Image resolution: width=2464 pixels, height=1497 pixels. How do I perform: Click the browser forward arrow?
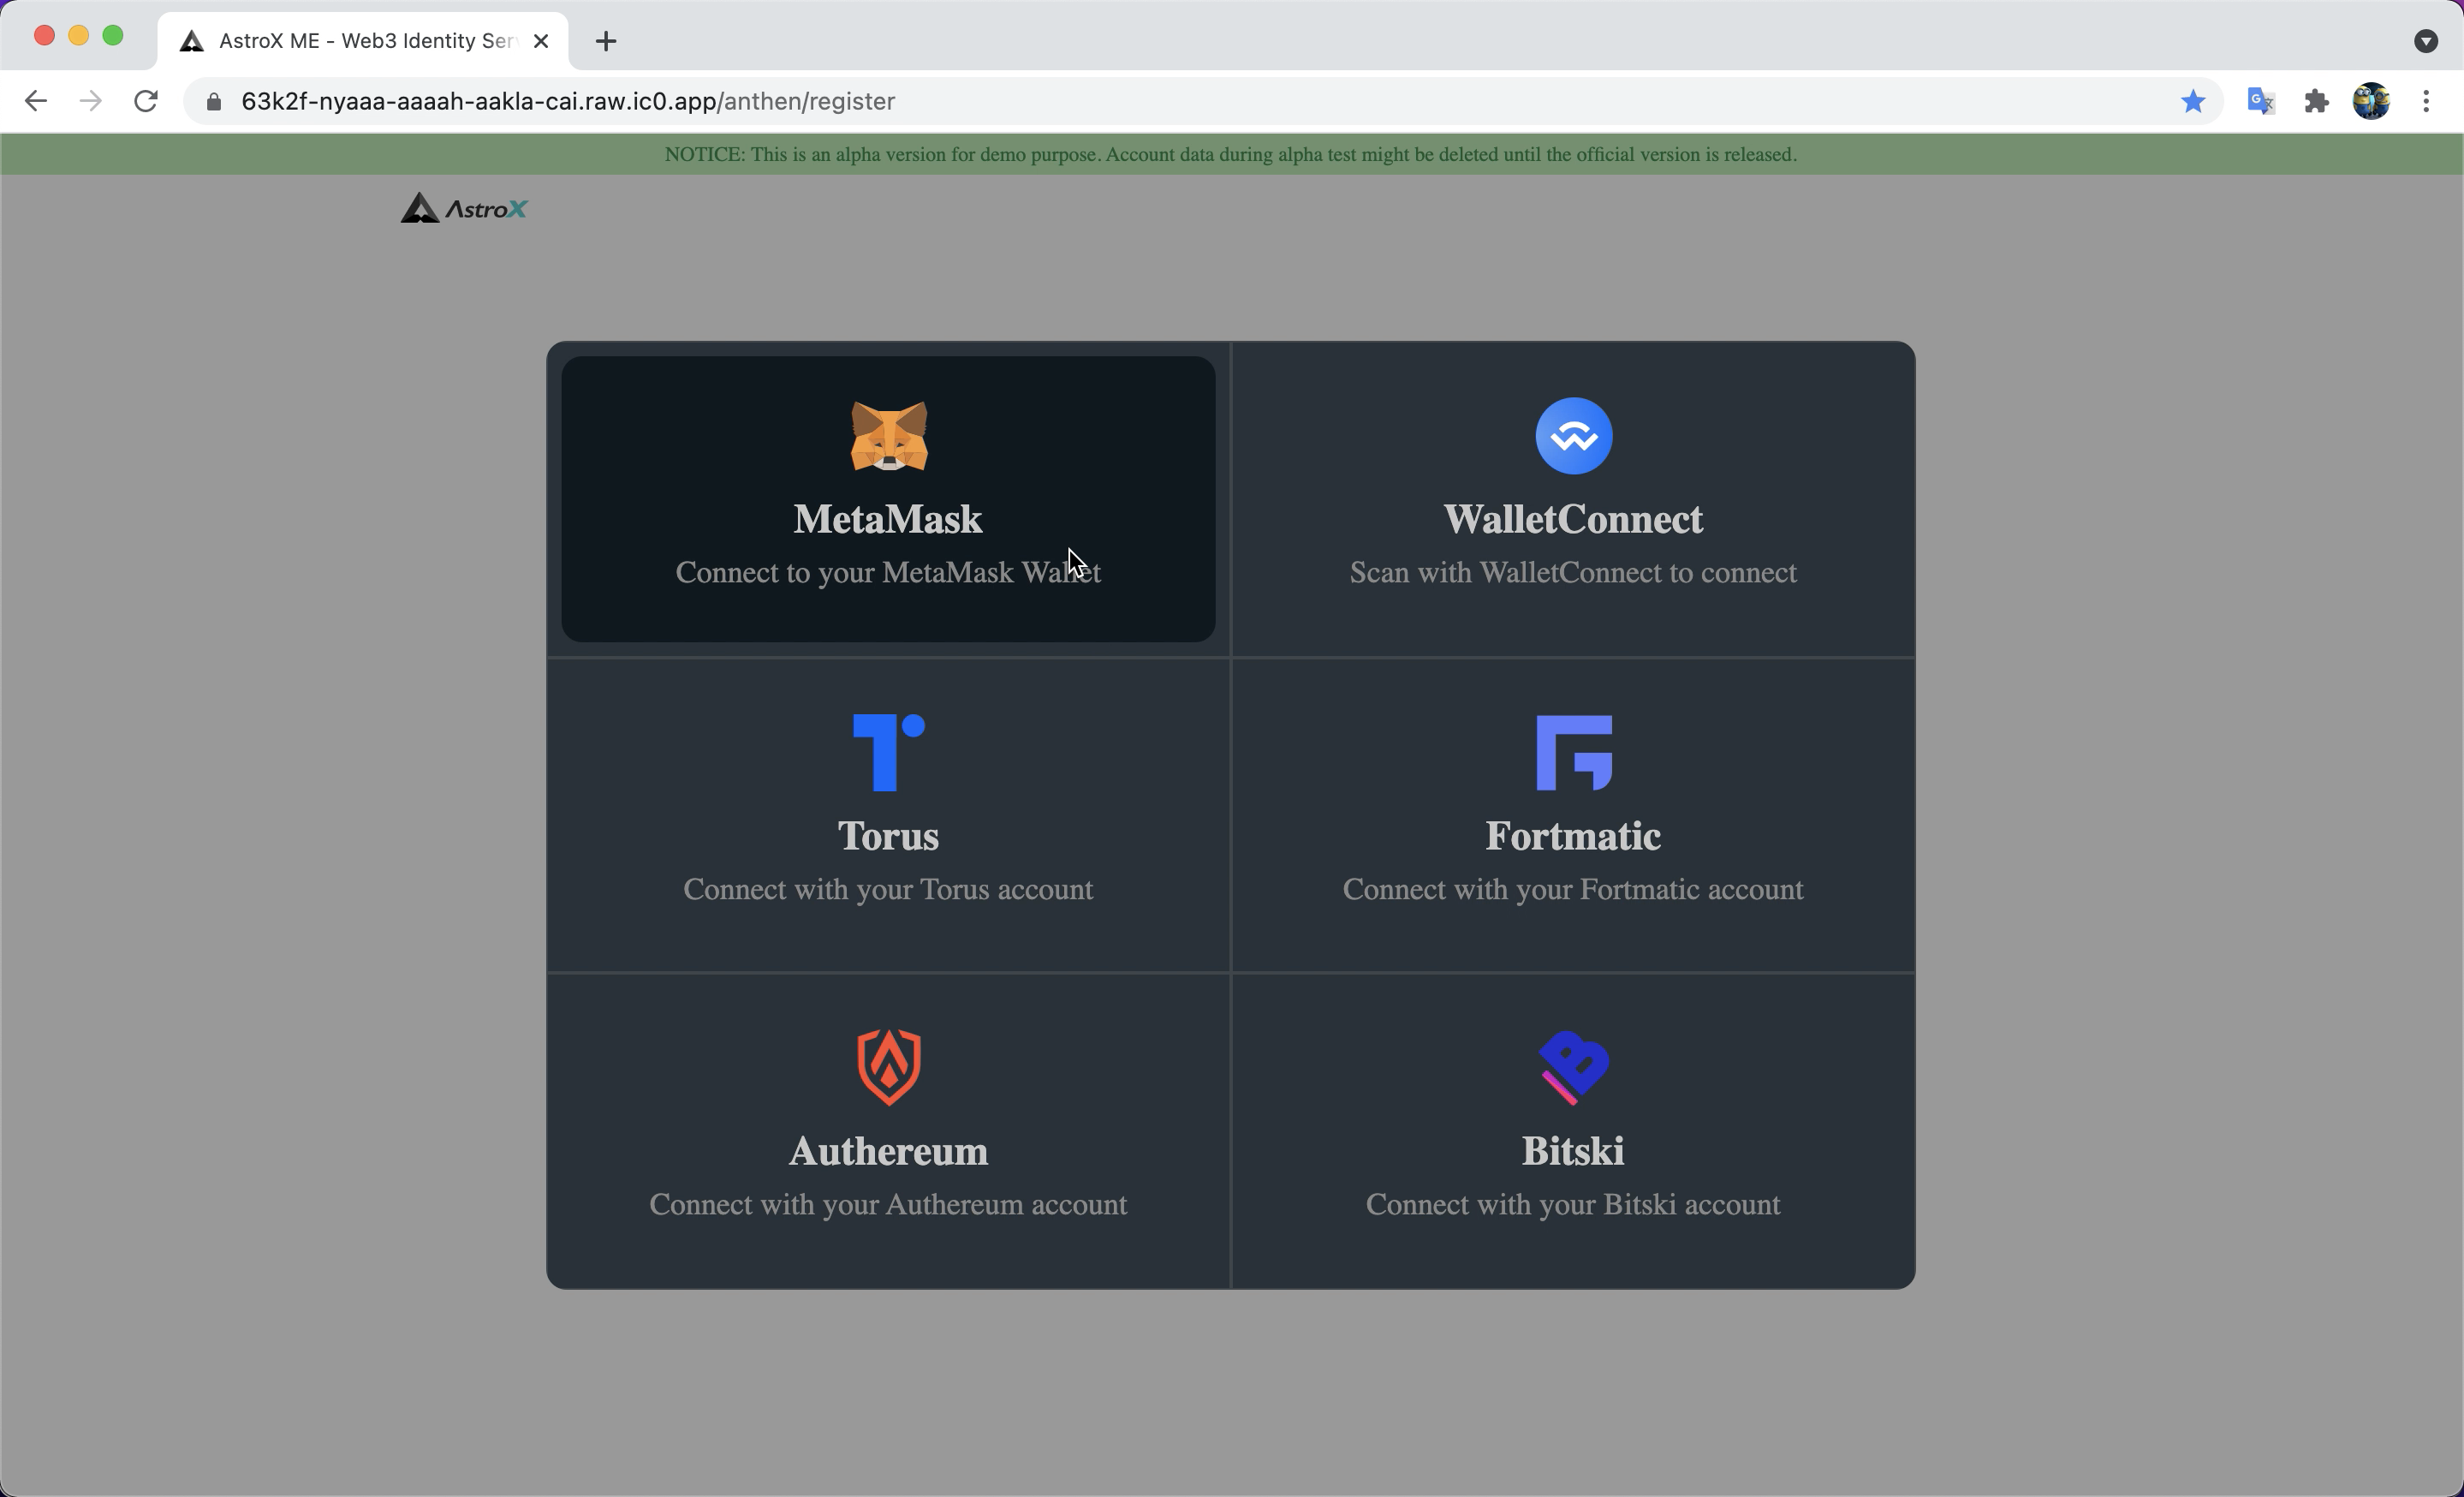coord(91,101)
